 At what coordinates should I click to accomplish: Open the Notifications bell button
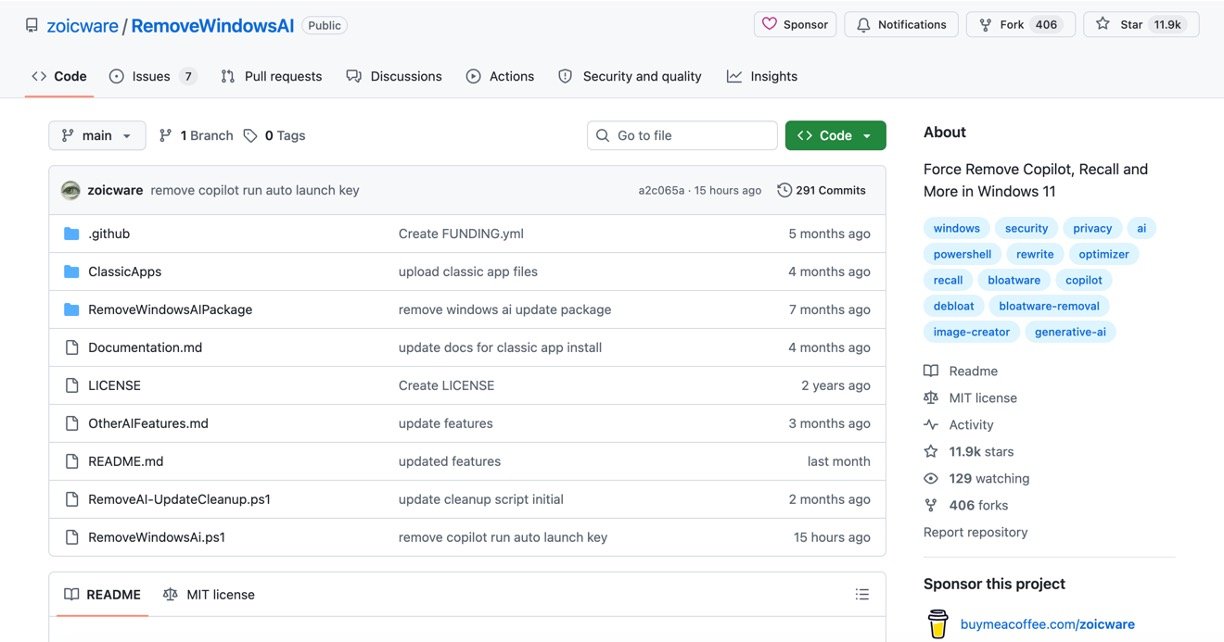coord(901,25)
